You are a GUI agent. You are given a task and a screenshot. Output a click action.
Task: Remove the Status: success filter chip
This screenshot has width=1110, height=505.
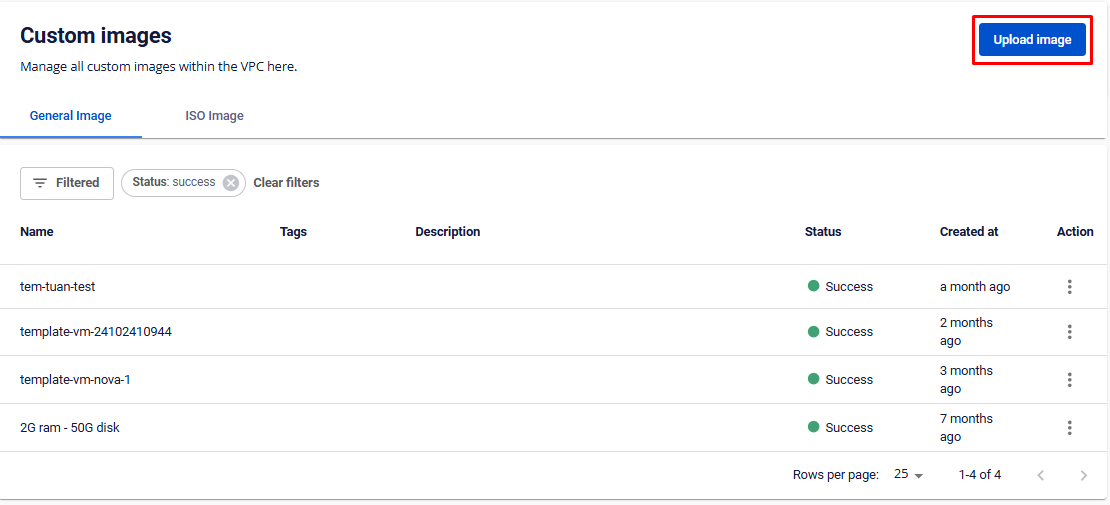pos(231,183)
